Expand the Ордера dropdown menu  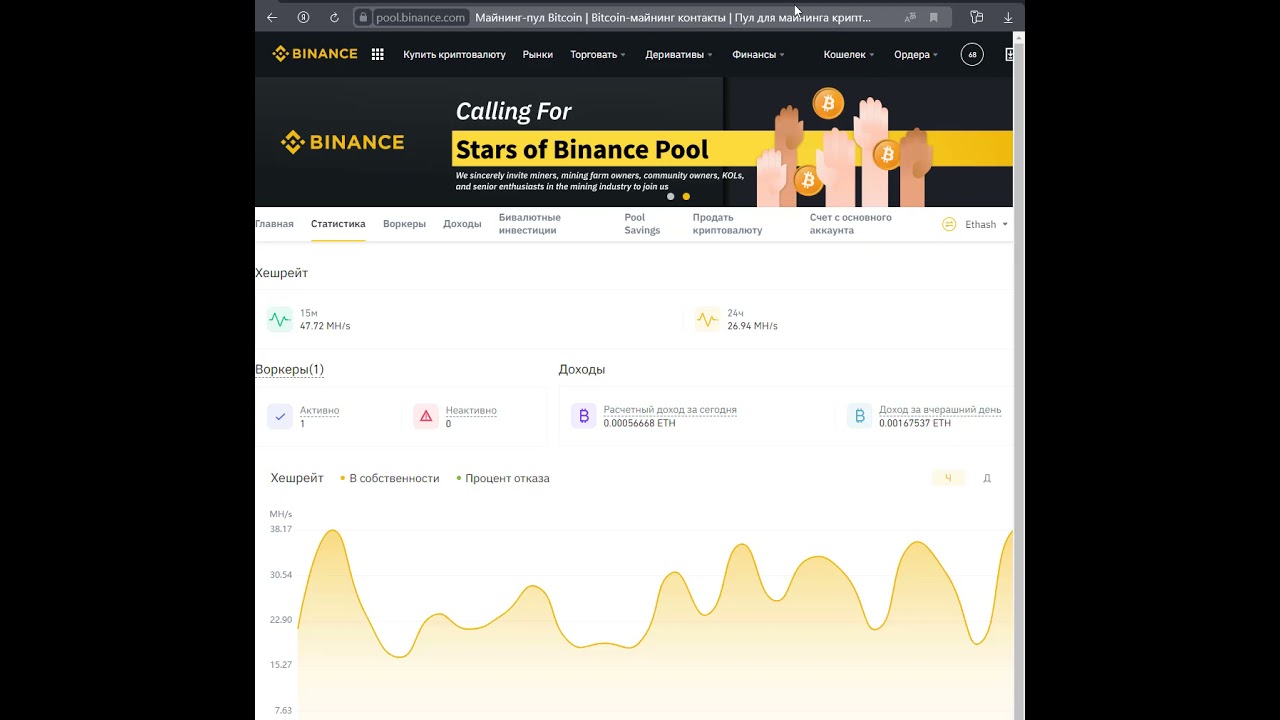(916, 54)
